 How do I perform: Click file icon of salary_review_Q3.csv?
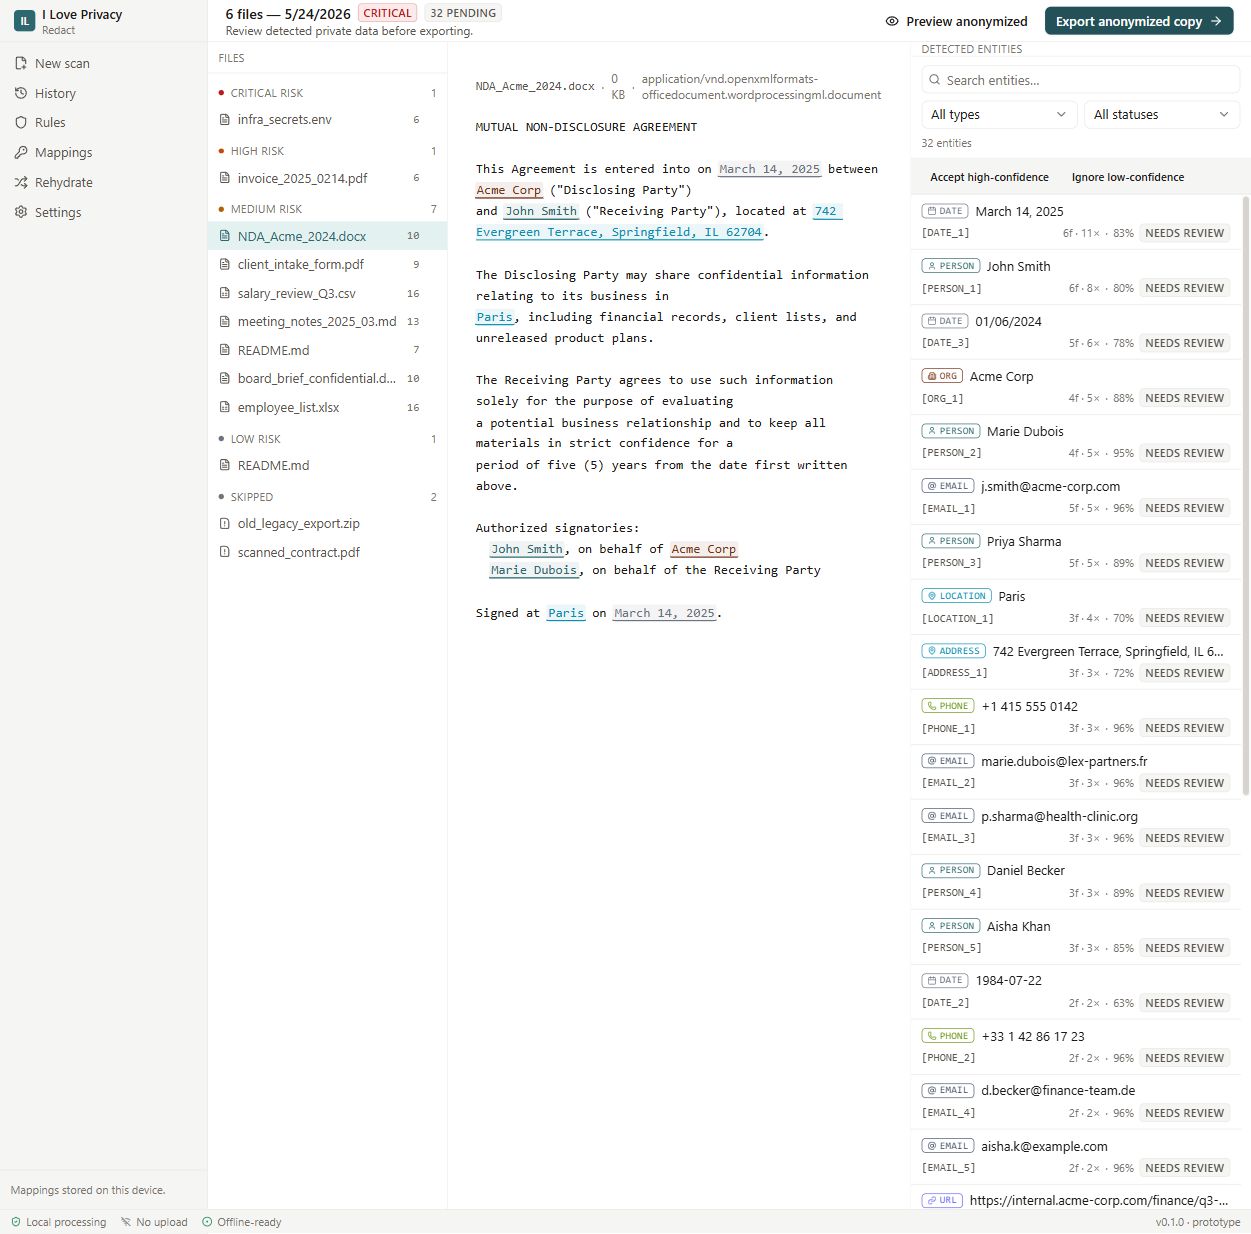225,293
